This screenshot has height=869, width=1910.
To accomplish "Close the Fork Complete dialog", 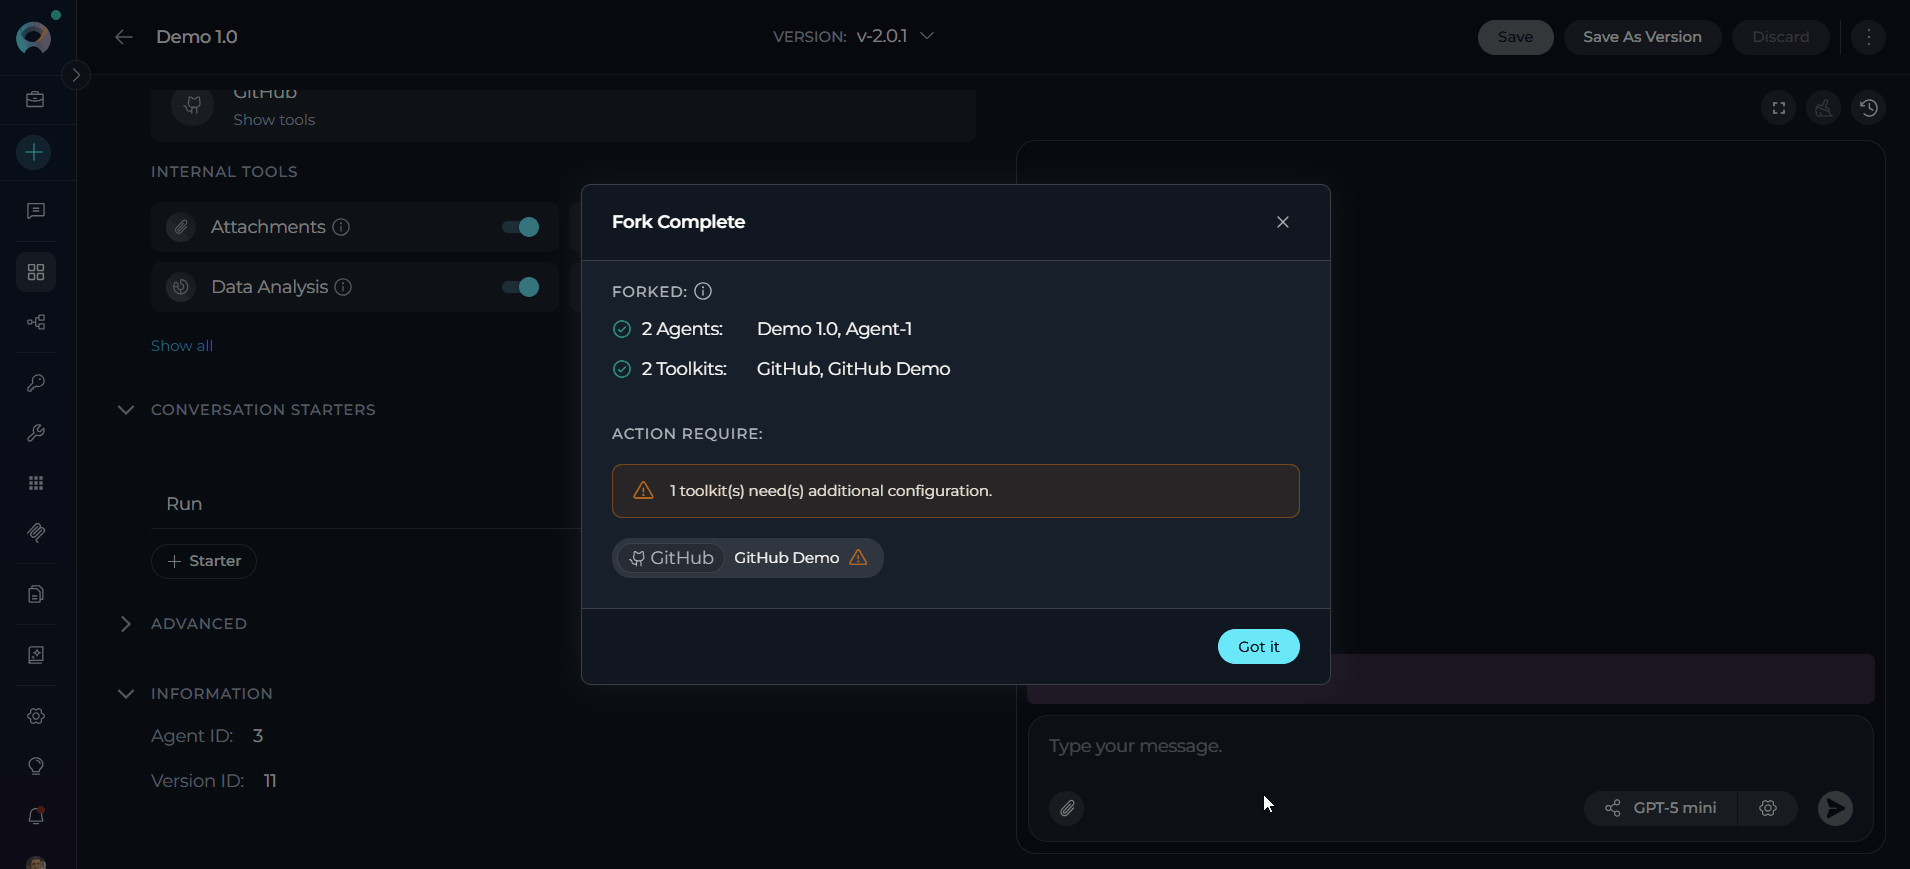I will (1283, 222).
